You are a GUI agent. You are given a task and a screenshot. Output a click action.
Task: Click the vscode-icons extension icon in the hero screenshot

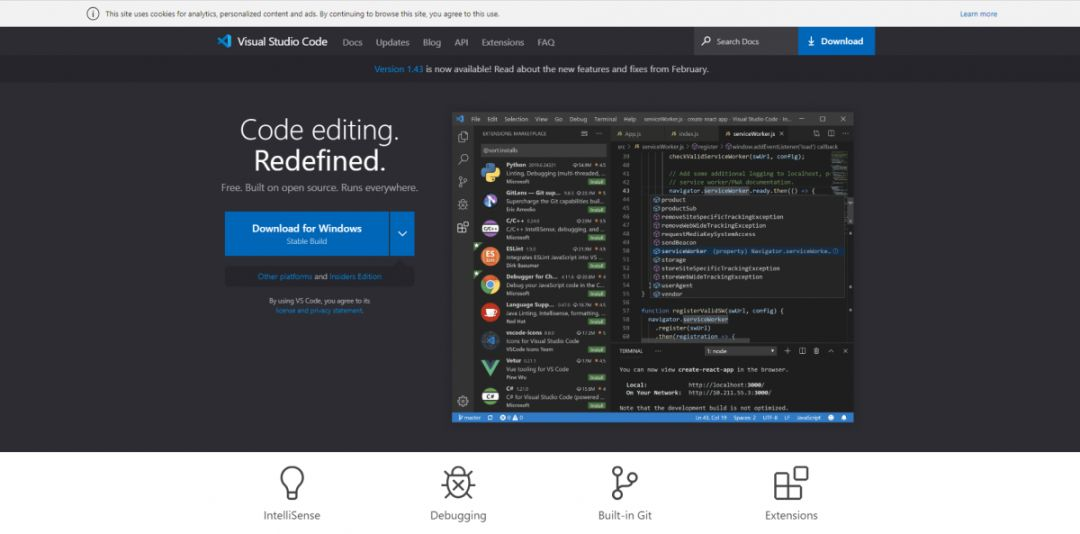(490, 340)
